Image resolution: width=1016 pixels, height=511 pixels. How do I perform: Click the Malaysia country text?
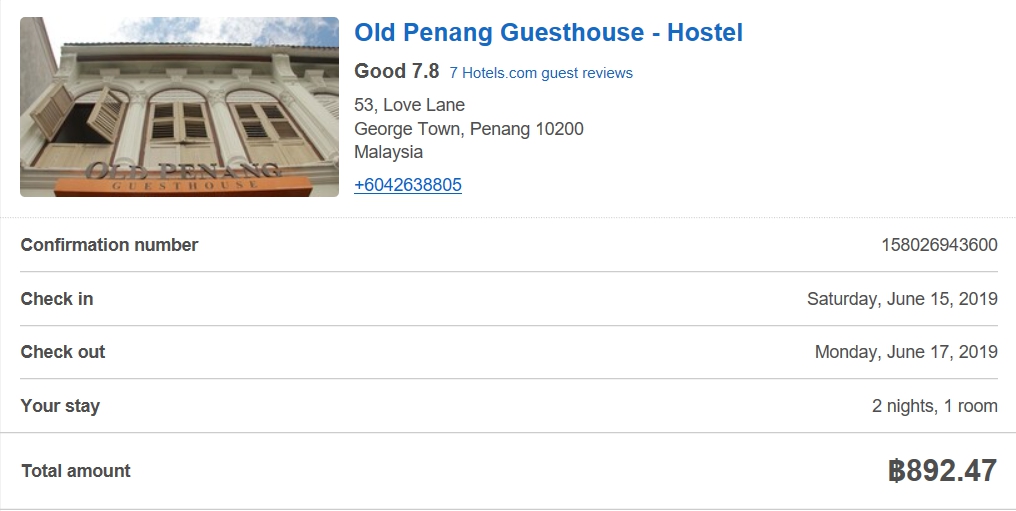tap(388, 152)
